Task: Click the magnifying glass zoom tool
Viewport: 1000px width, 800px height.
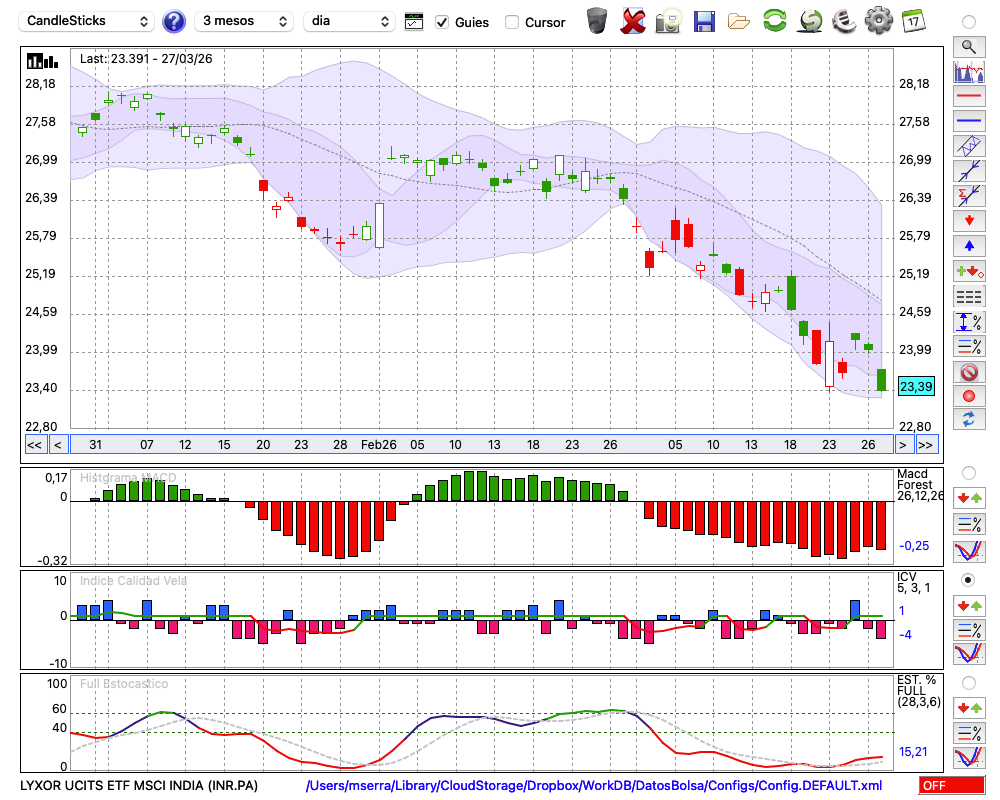Action: click(x=968, y=46)
